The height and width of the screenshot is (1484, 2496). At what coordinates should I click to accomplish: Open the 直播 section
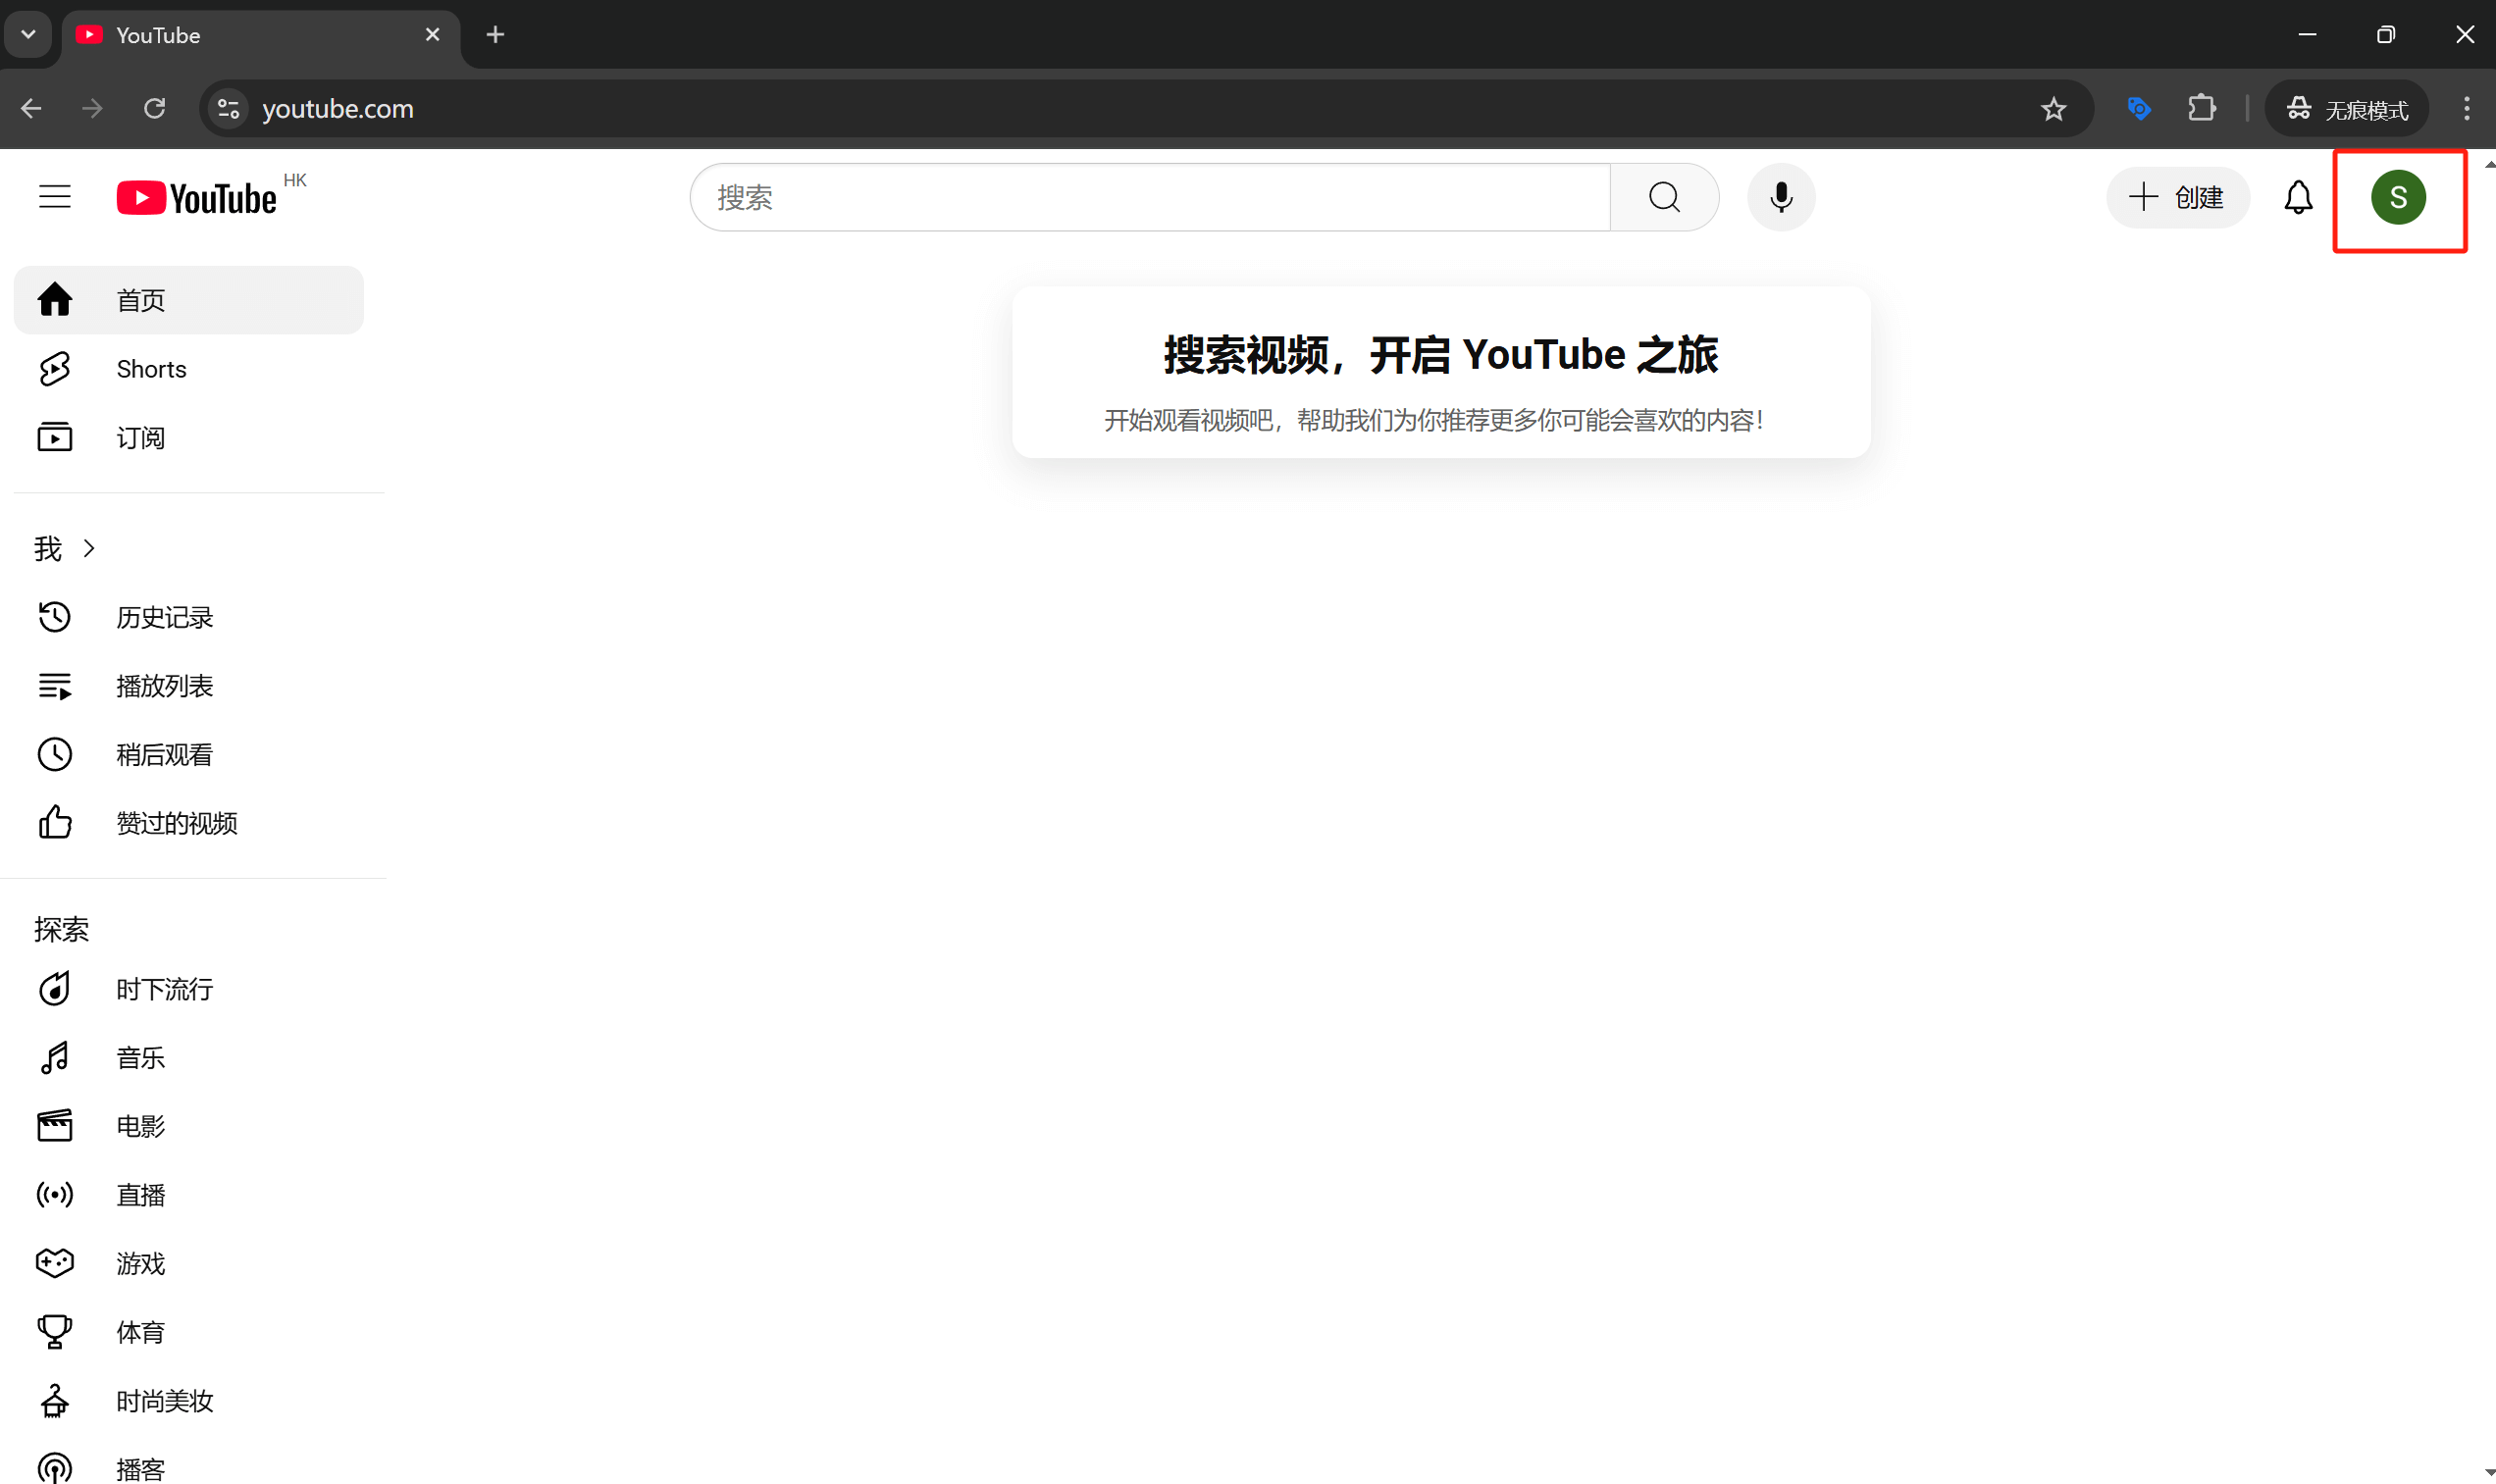point(139,1194)
